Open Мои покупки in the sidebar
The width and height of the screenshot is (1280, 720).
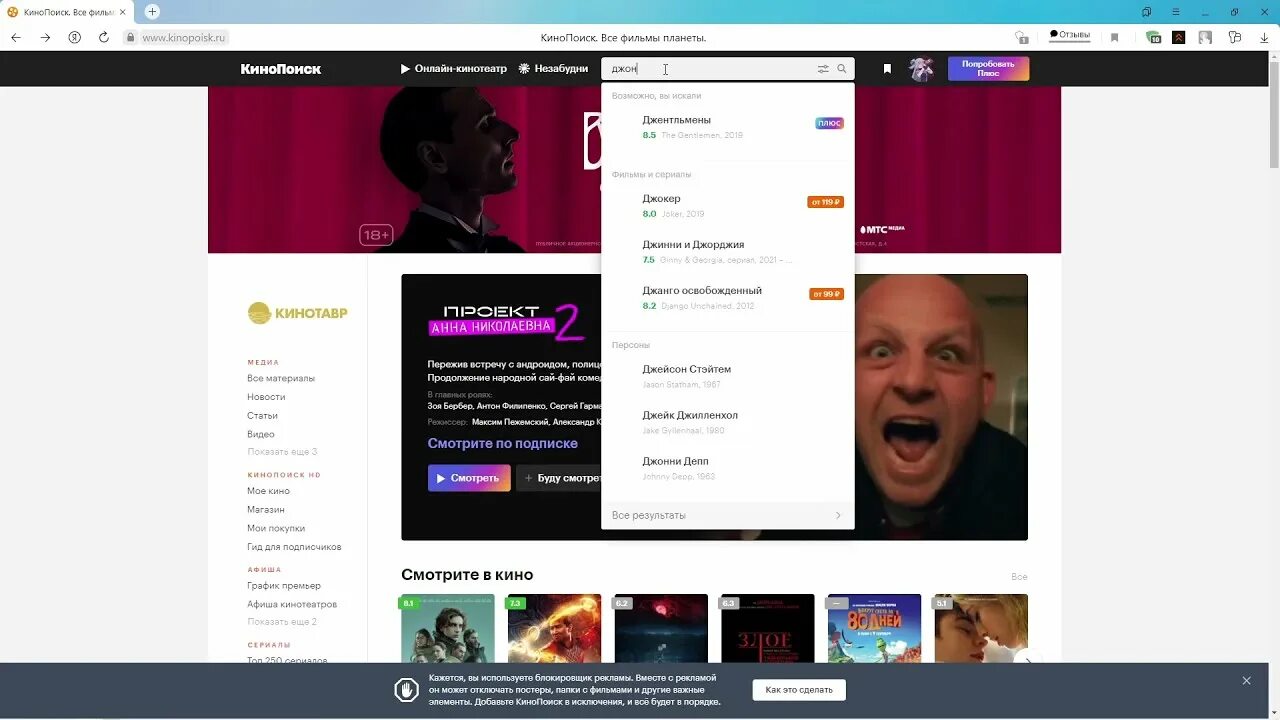point(276,528)
